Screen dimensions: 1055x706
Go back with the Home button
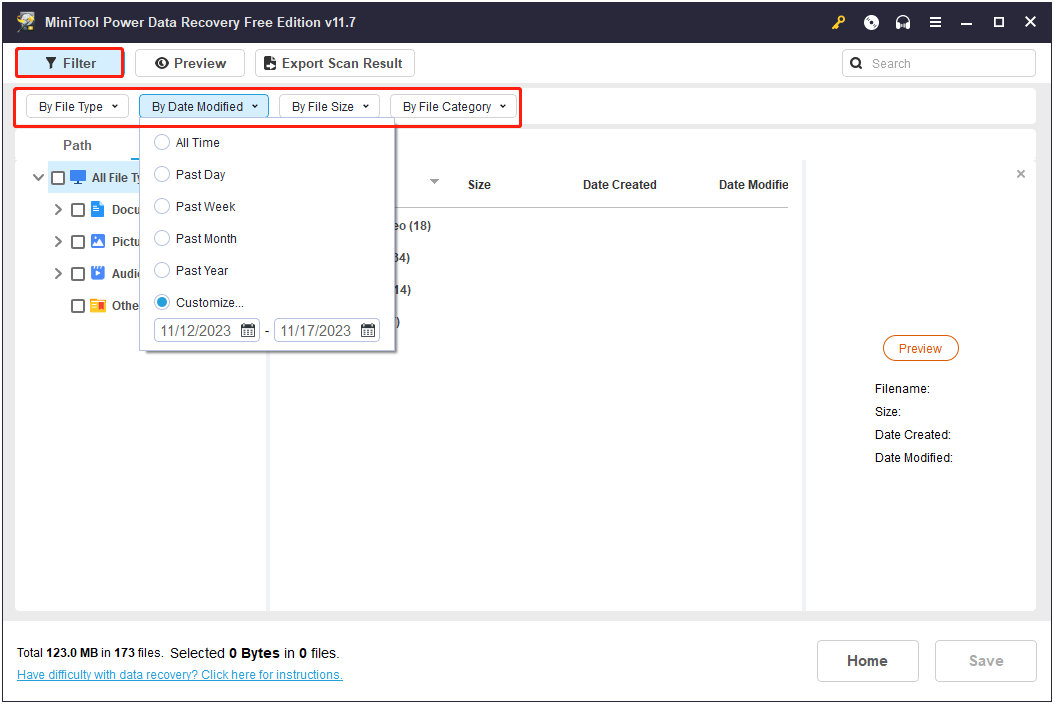pos(867,661)
